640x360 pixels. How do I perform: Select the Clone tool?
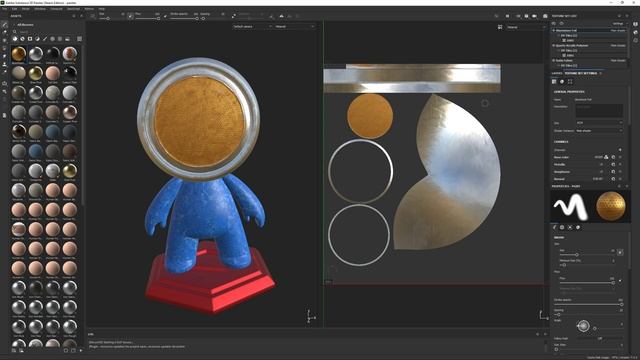click(x=4, y=64)
